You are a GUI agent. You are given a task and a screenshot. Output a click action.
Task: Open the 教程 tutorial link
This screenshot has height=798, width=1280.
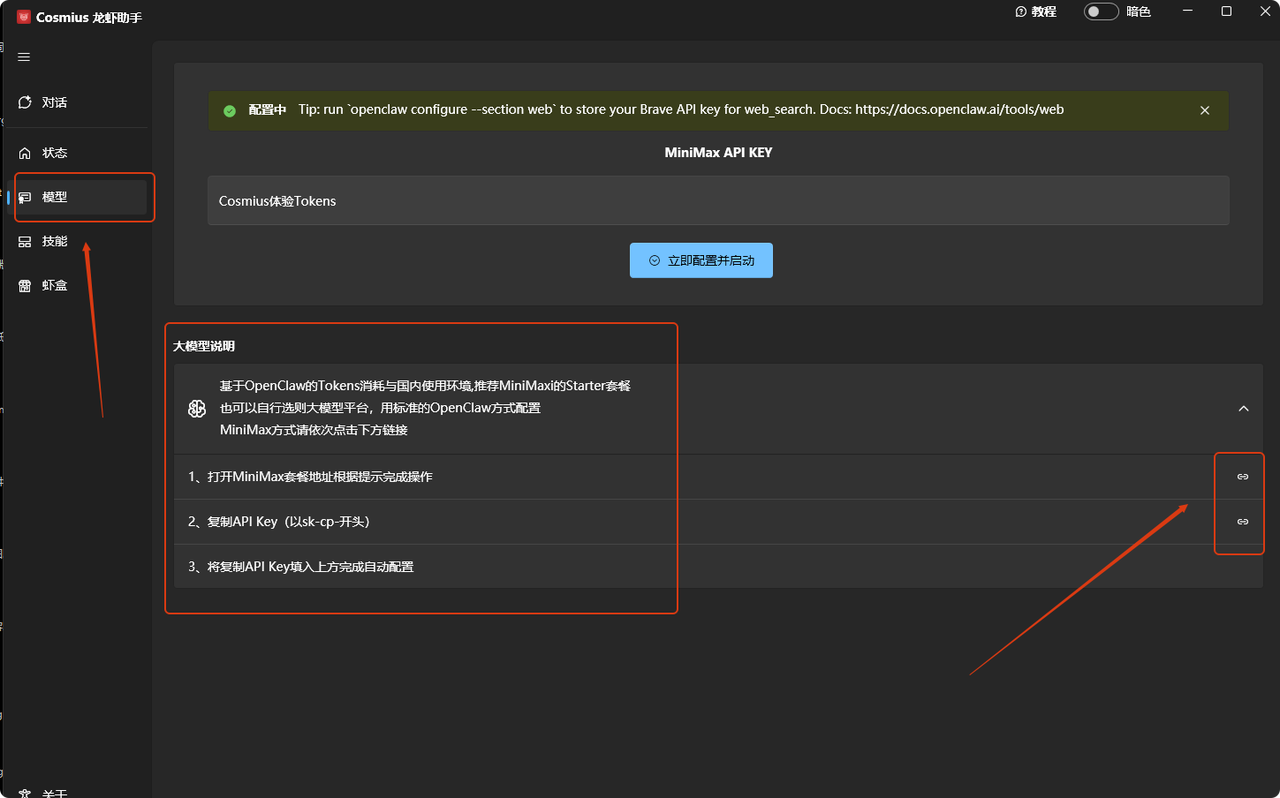1036,12
